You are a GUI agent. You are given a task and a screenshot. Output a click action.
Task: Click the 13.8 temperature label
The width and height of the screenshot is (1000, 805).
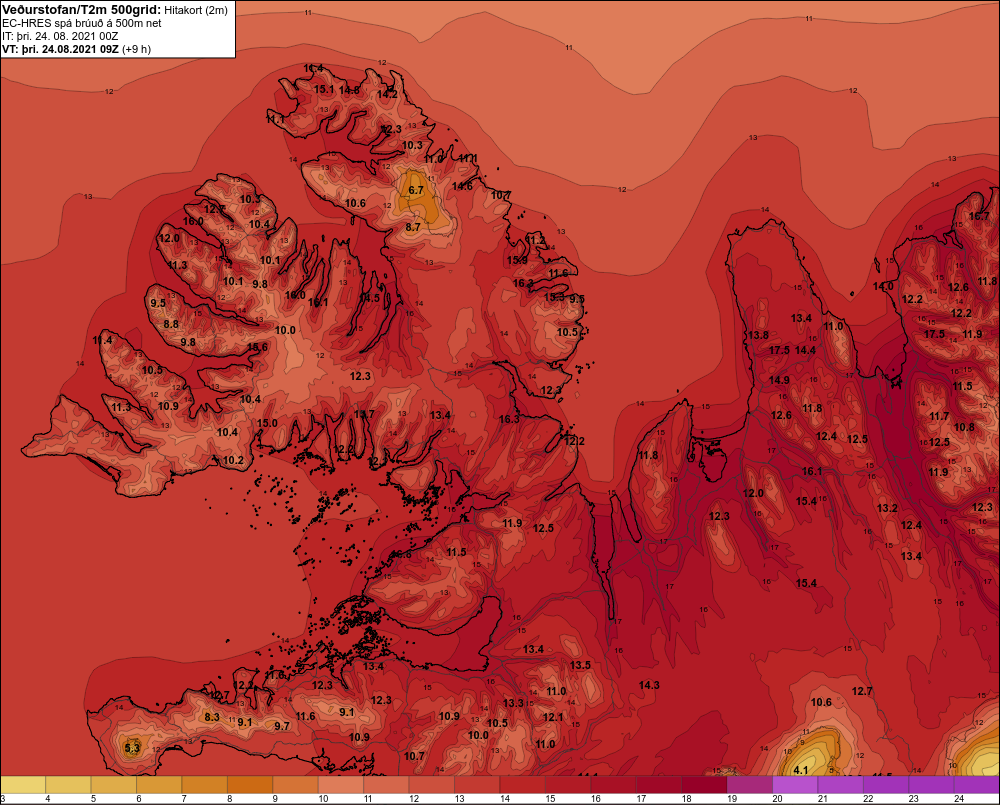pos(758,336)
